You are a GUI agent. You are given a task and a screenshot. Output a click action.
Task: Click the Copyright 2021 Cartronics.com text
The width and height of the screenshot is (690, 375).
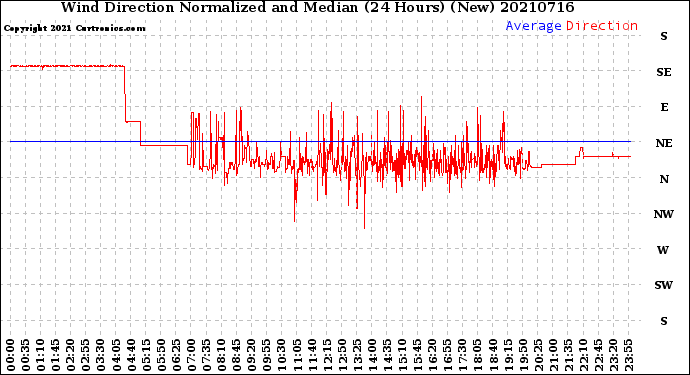click(x=74, y=28)
